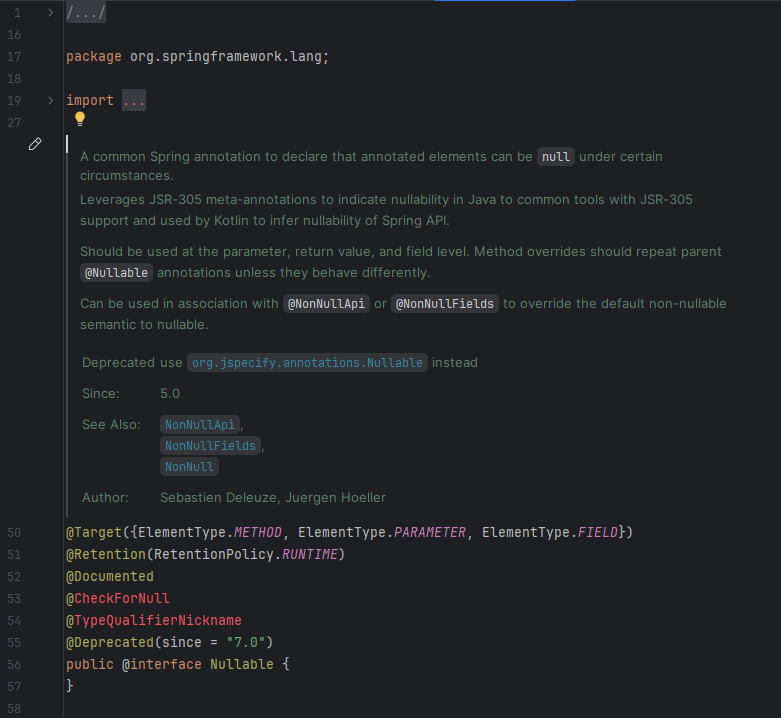
Task: Click the pencil icon to edit rendered doc
Action: click(35, 144)
